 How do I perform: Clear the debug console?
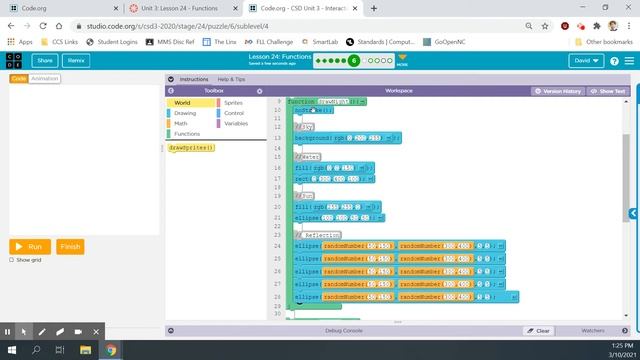click(539, 331)
